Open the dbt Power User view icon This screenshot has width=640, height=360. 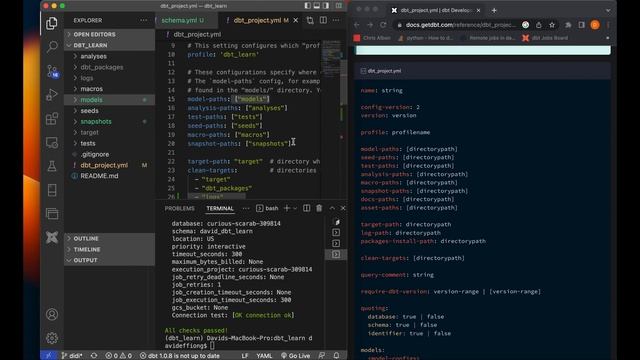point(52,237)
